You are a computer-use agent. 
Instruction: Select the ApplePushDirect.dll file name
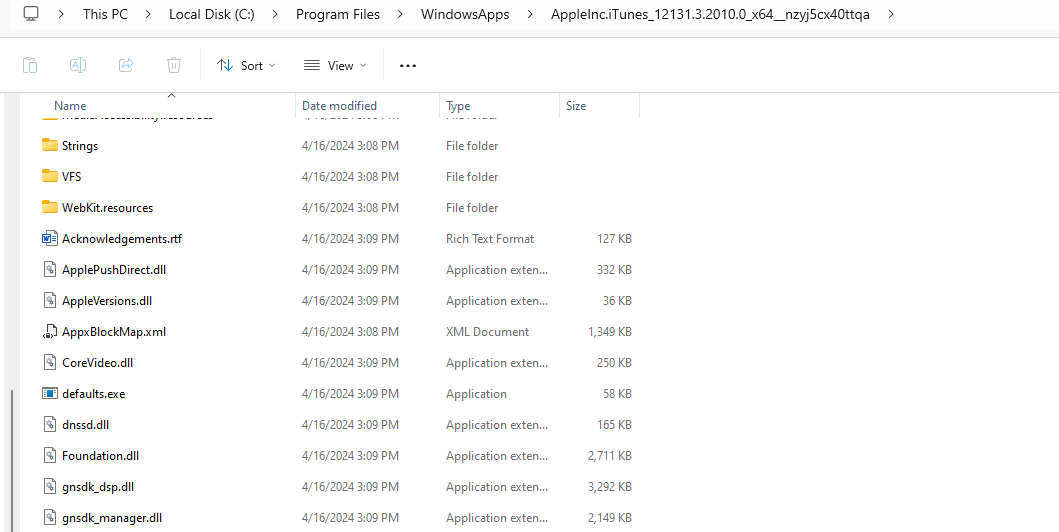click(113, 269)
